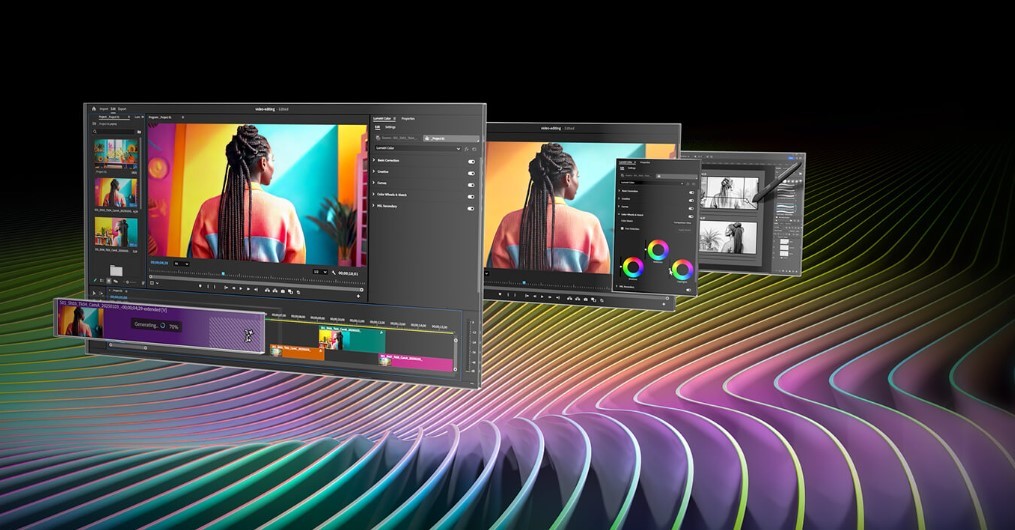Open the Export tab in the top bar
This screenshot has height=530, width=1015.
(122, 109)
